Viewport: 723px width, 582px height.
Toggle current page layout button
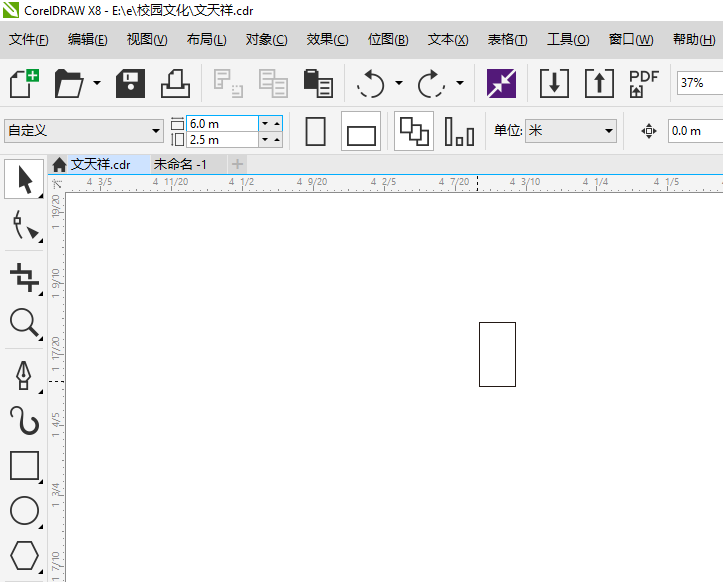459,131
